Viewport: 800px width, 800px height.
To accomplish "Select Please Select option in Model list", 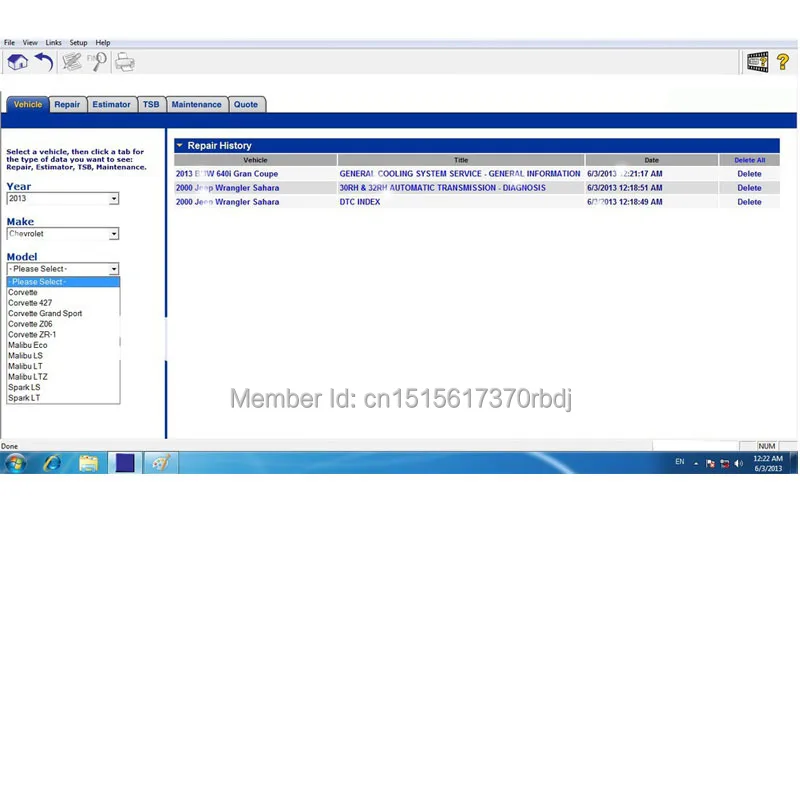I will point(63,282).
